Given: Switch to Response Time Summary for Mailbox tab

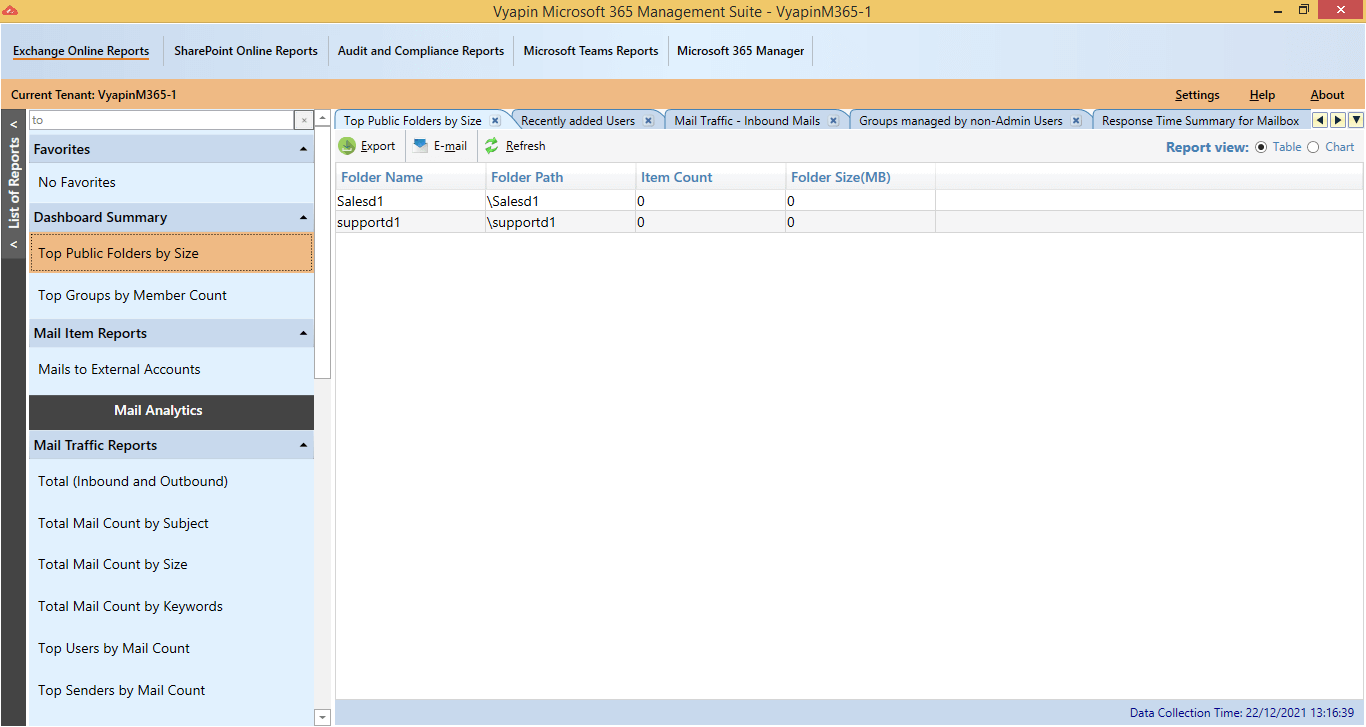Looking at the screenshot, I should 1201,121.
